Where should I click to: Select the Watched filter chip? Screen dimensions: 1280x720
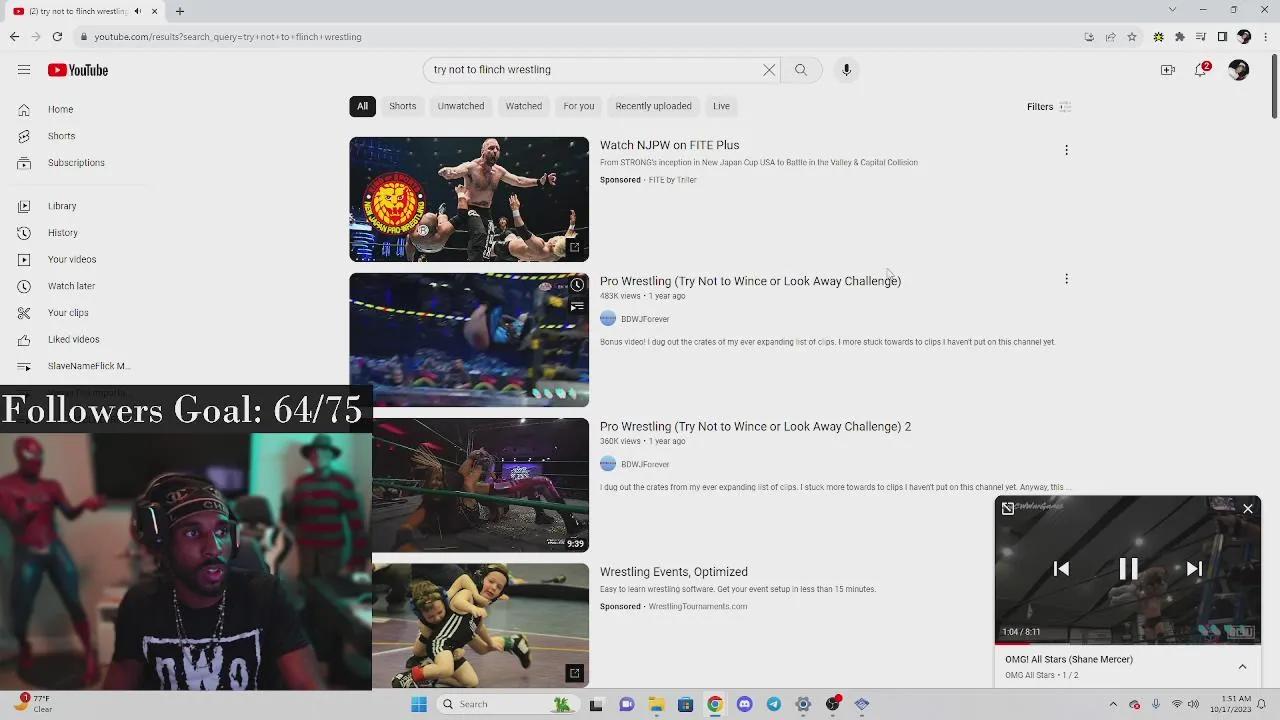pyautogui.click(x=524, y=106)
